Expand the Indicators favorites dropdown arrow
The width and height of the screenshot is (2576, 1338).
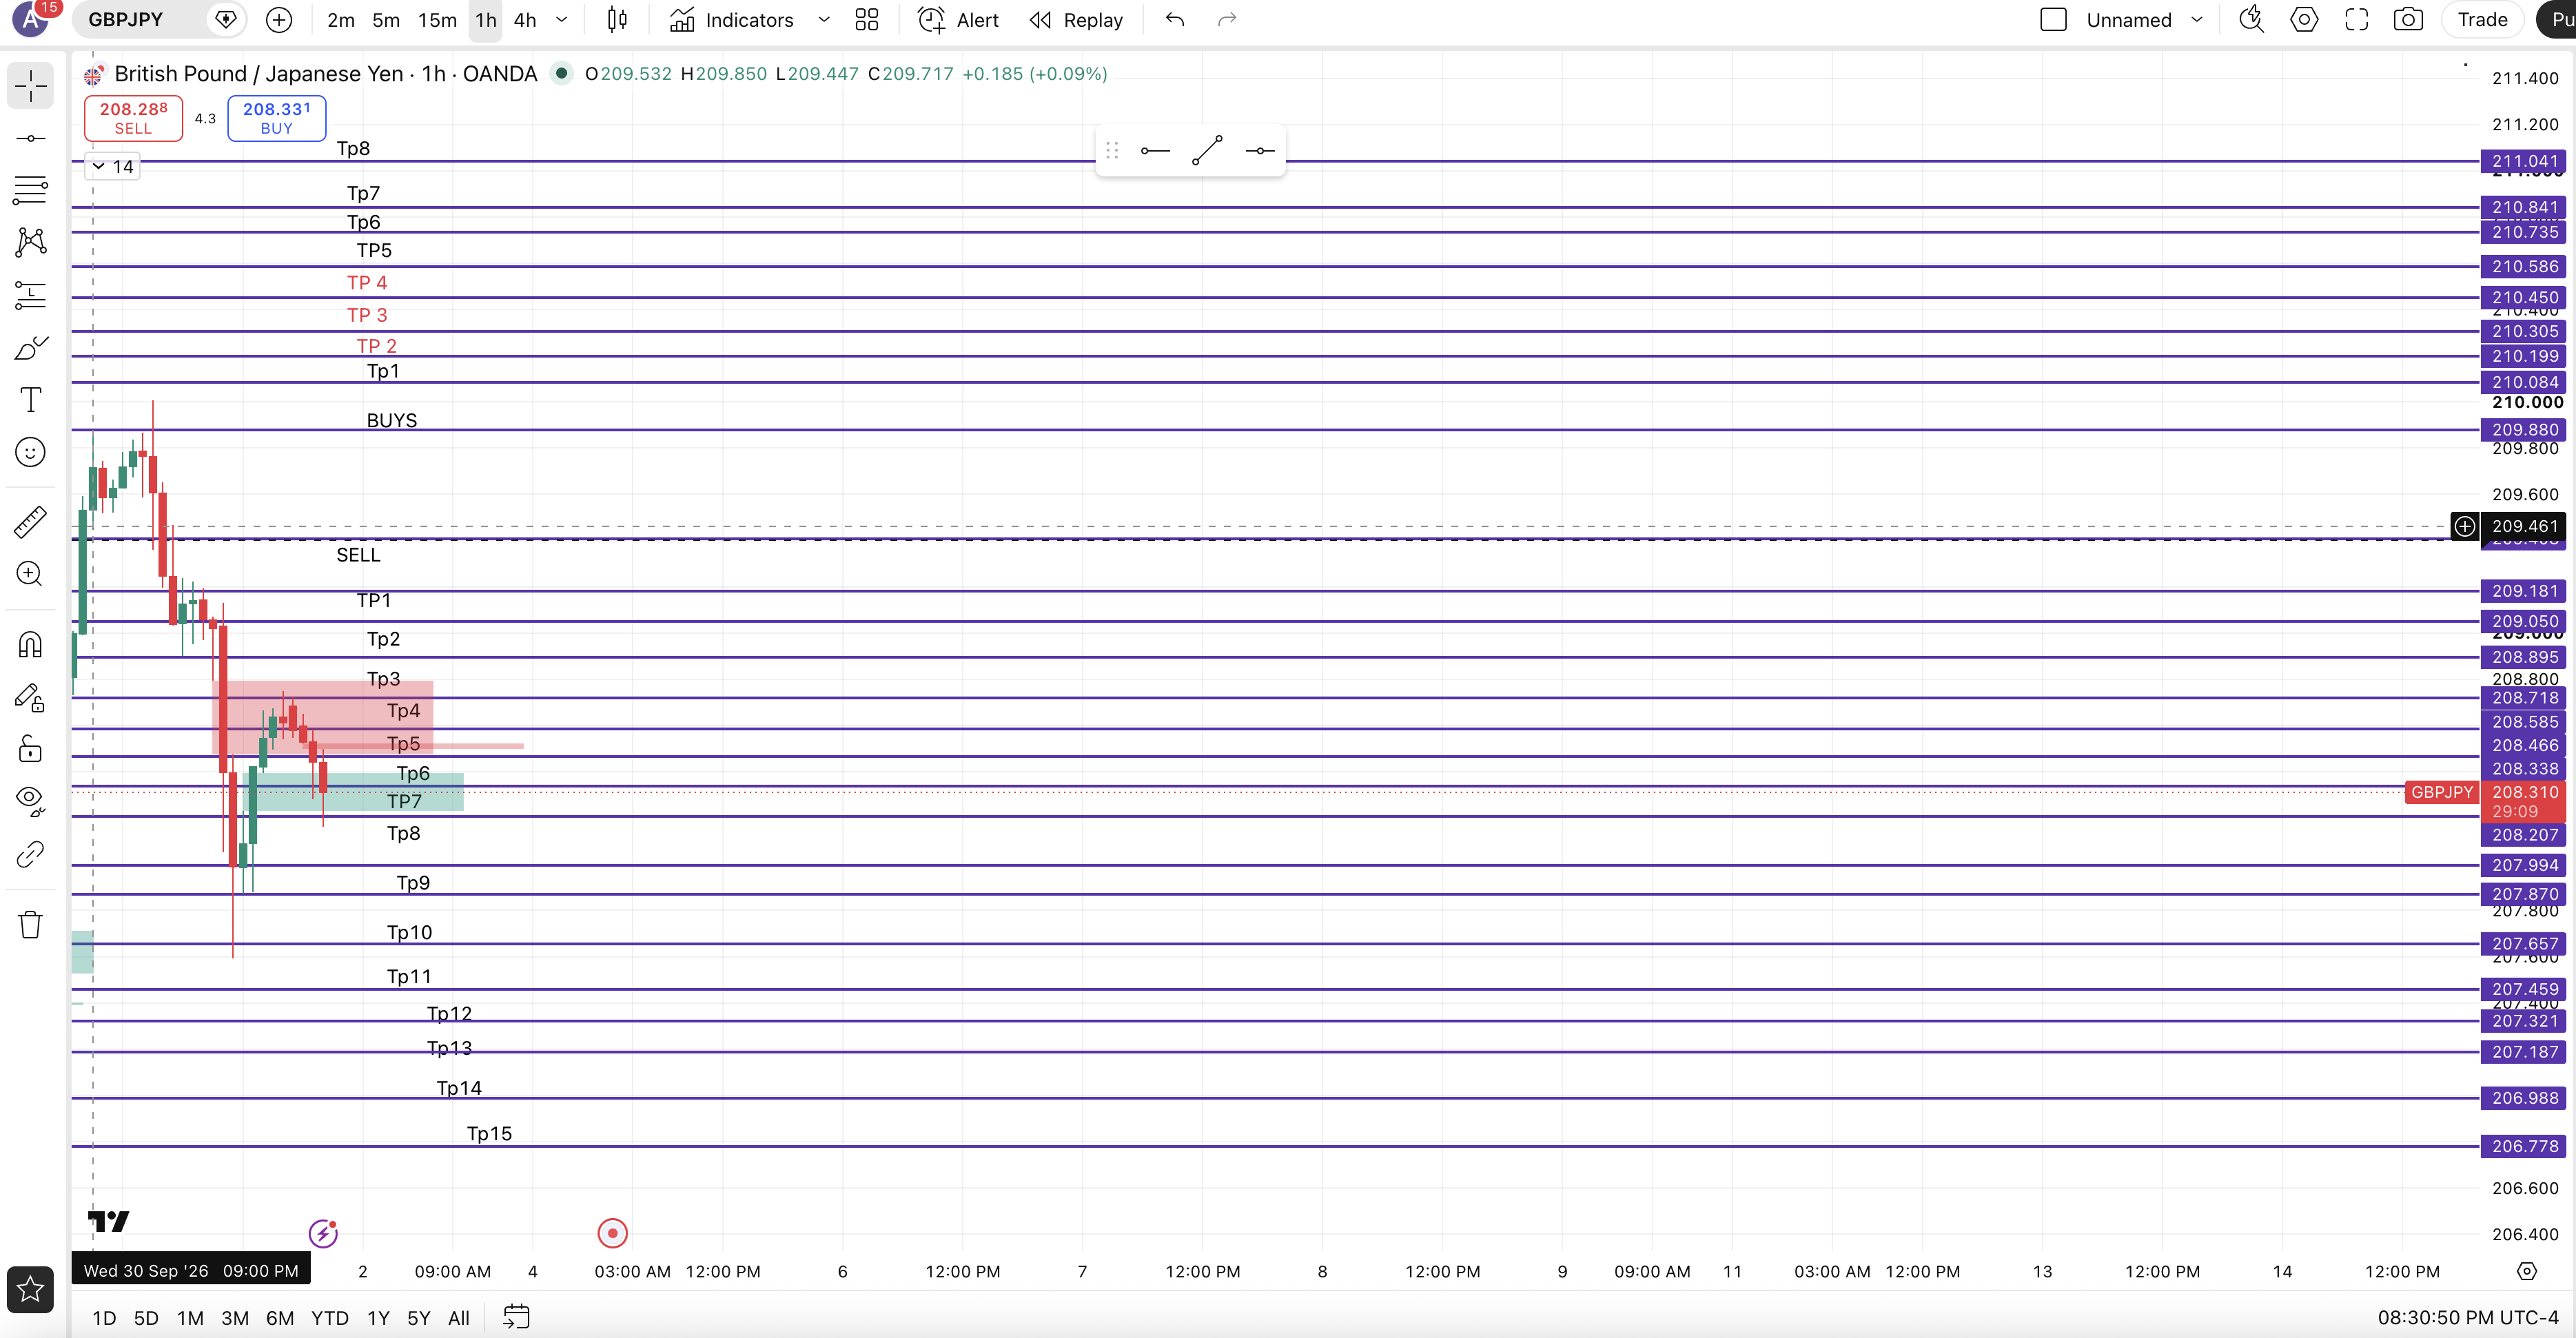tap(824, 20)
